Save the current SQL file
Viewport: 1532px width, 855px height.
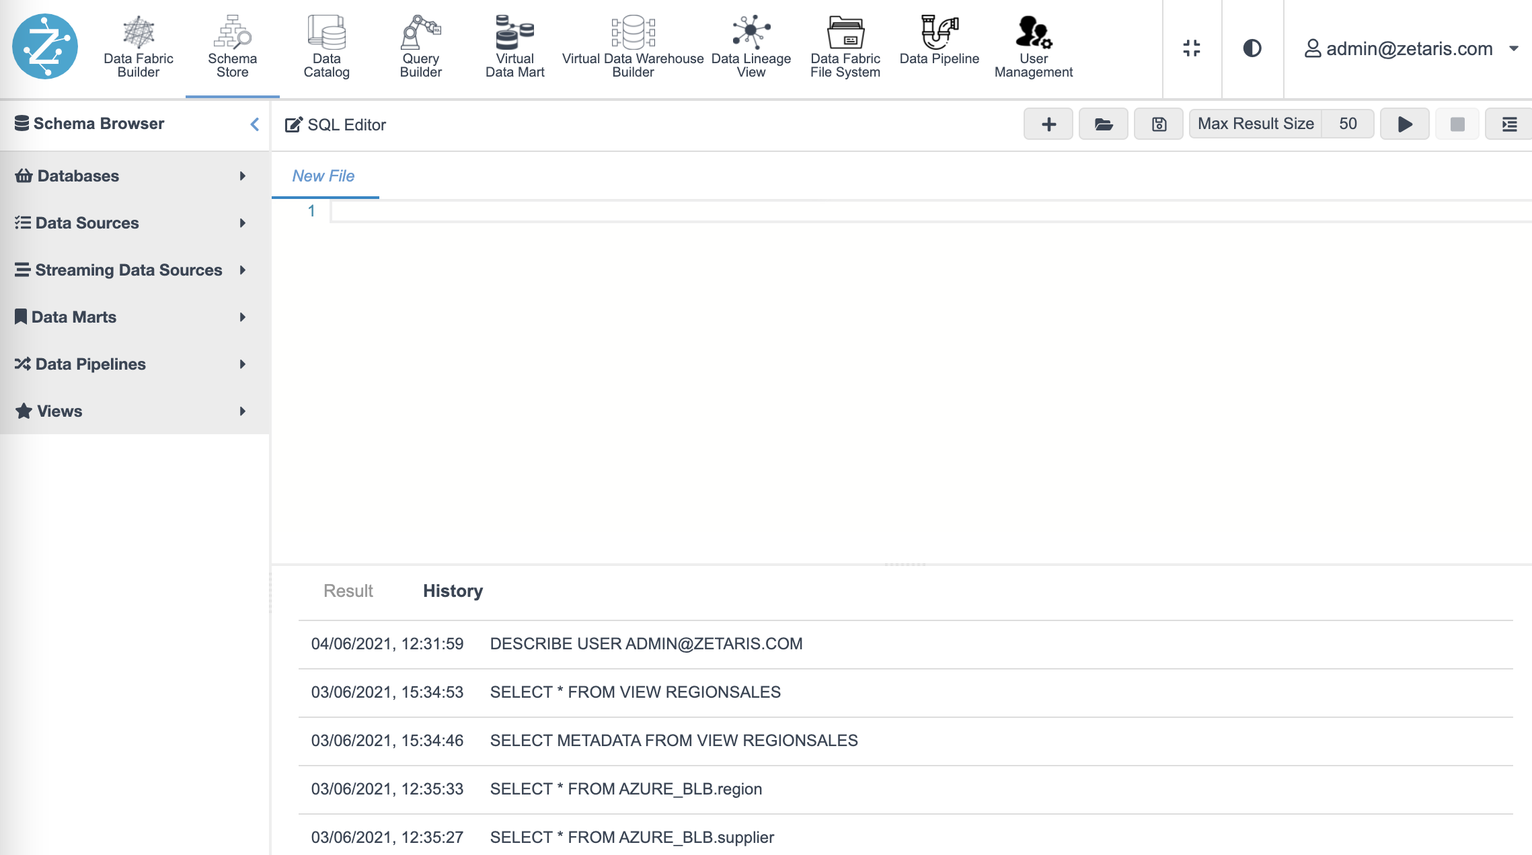click(x=1158, y=123)
